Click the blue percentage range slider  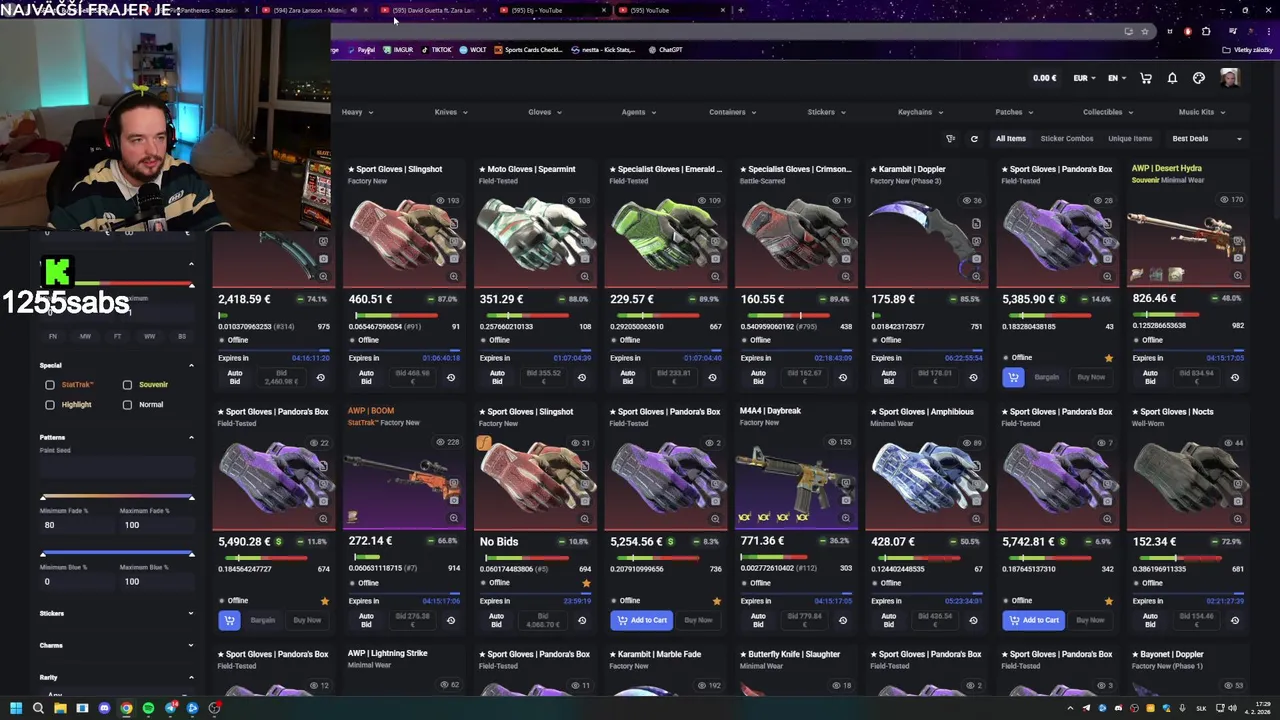point(117,554)
